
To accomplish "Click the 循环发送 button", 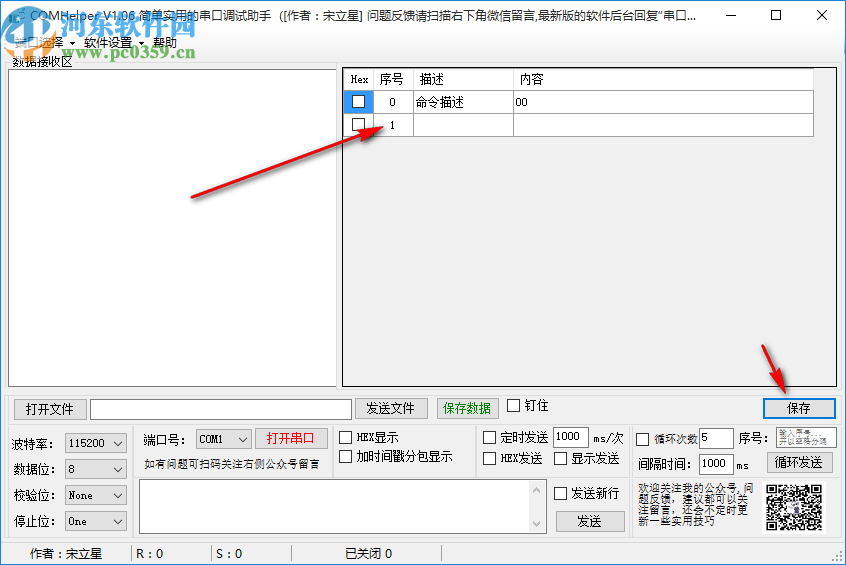I will (x=799, y=462).
